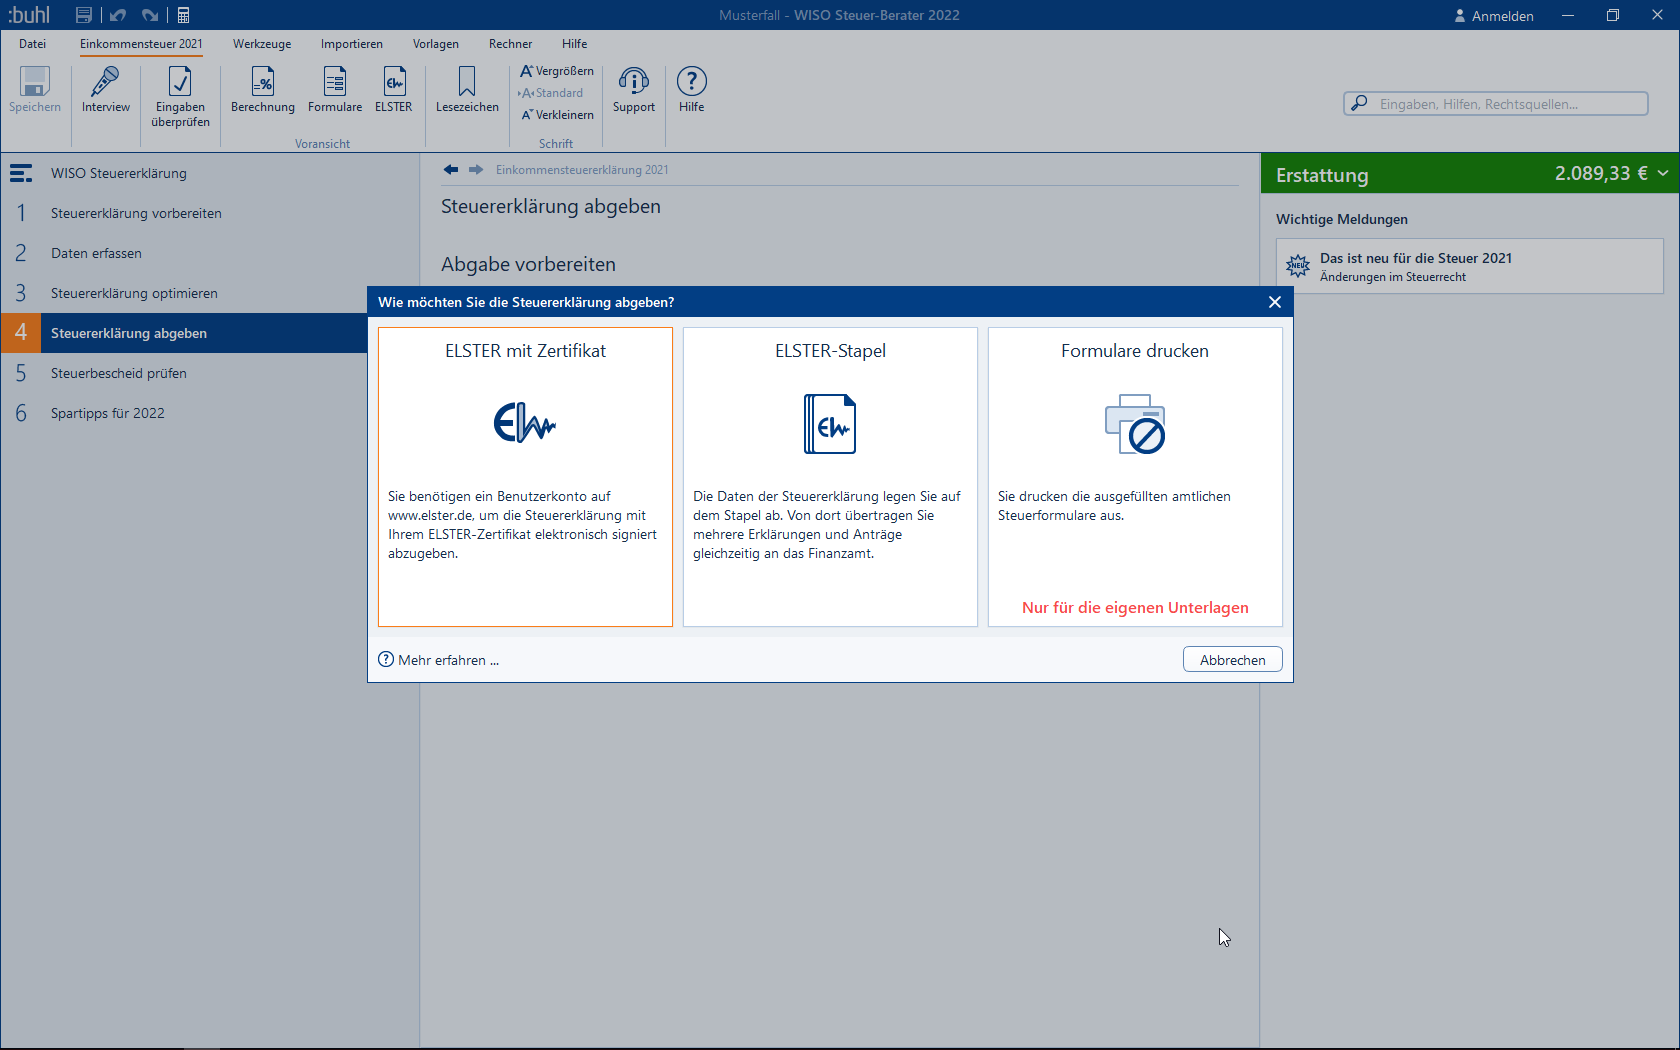Viewport: 1680px width, 1050px height.
Task: Click the save icon in title bar
Action: (84, 15)
